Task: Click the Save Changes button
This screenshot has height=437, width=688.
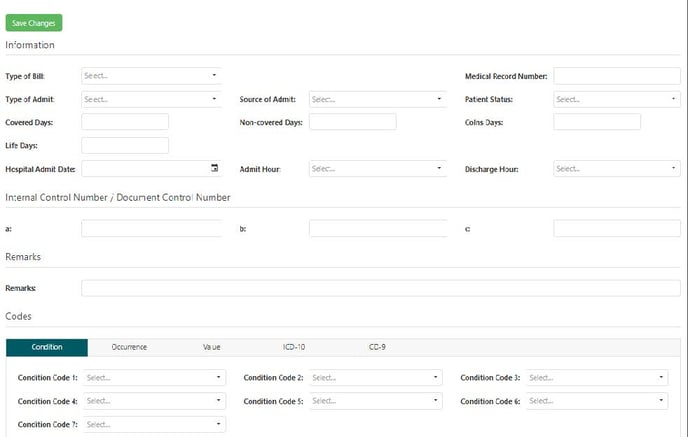Action: tap(34, 23)
